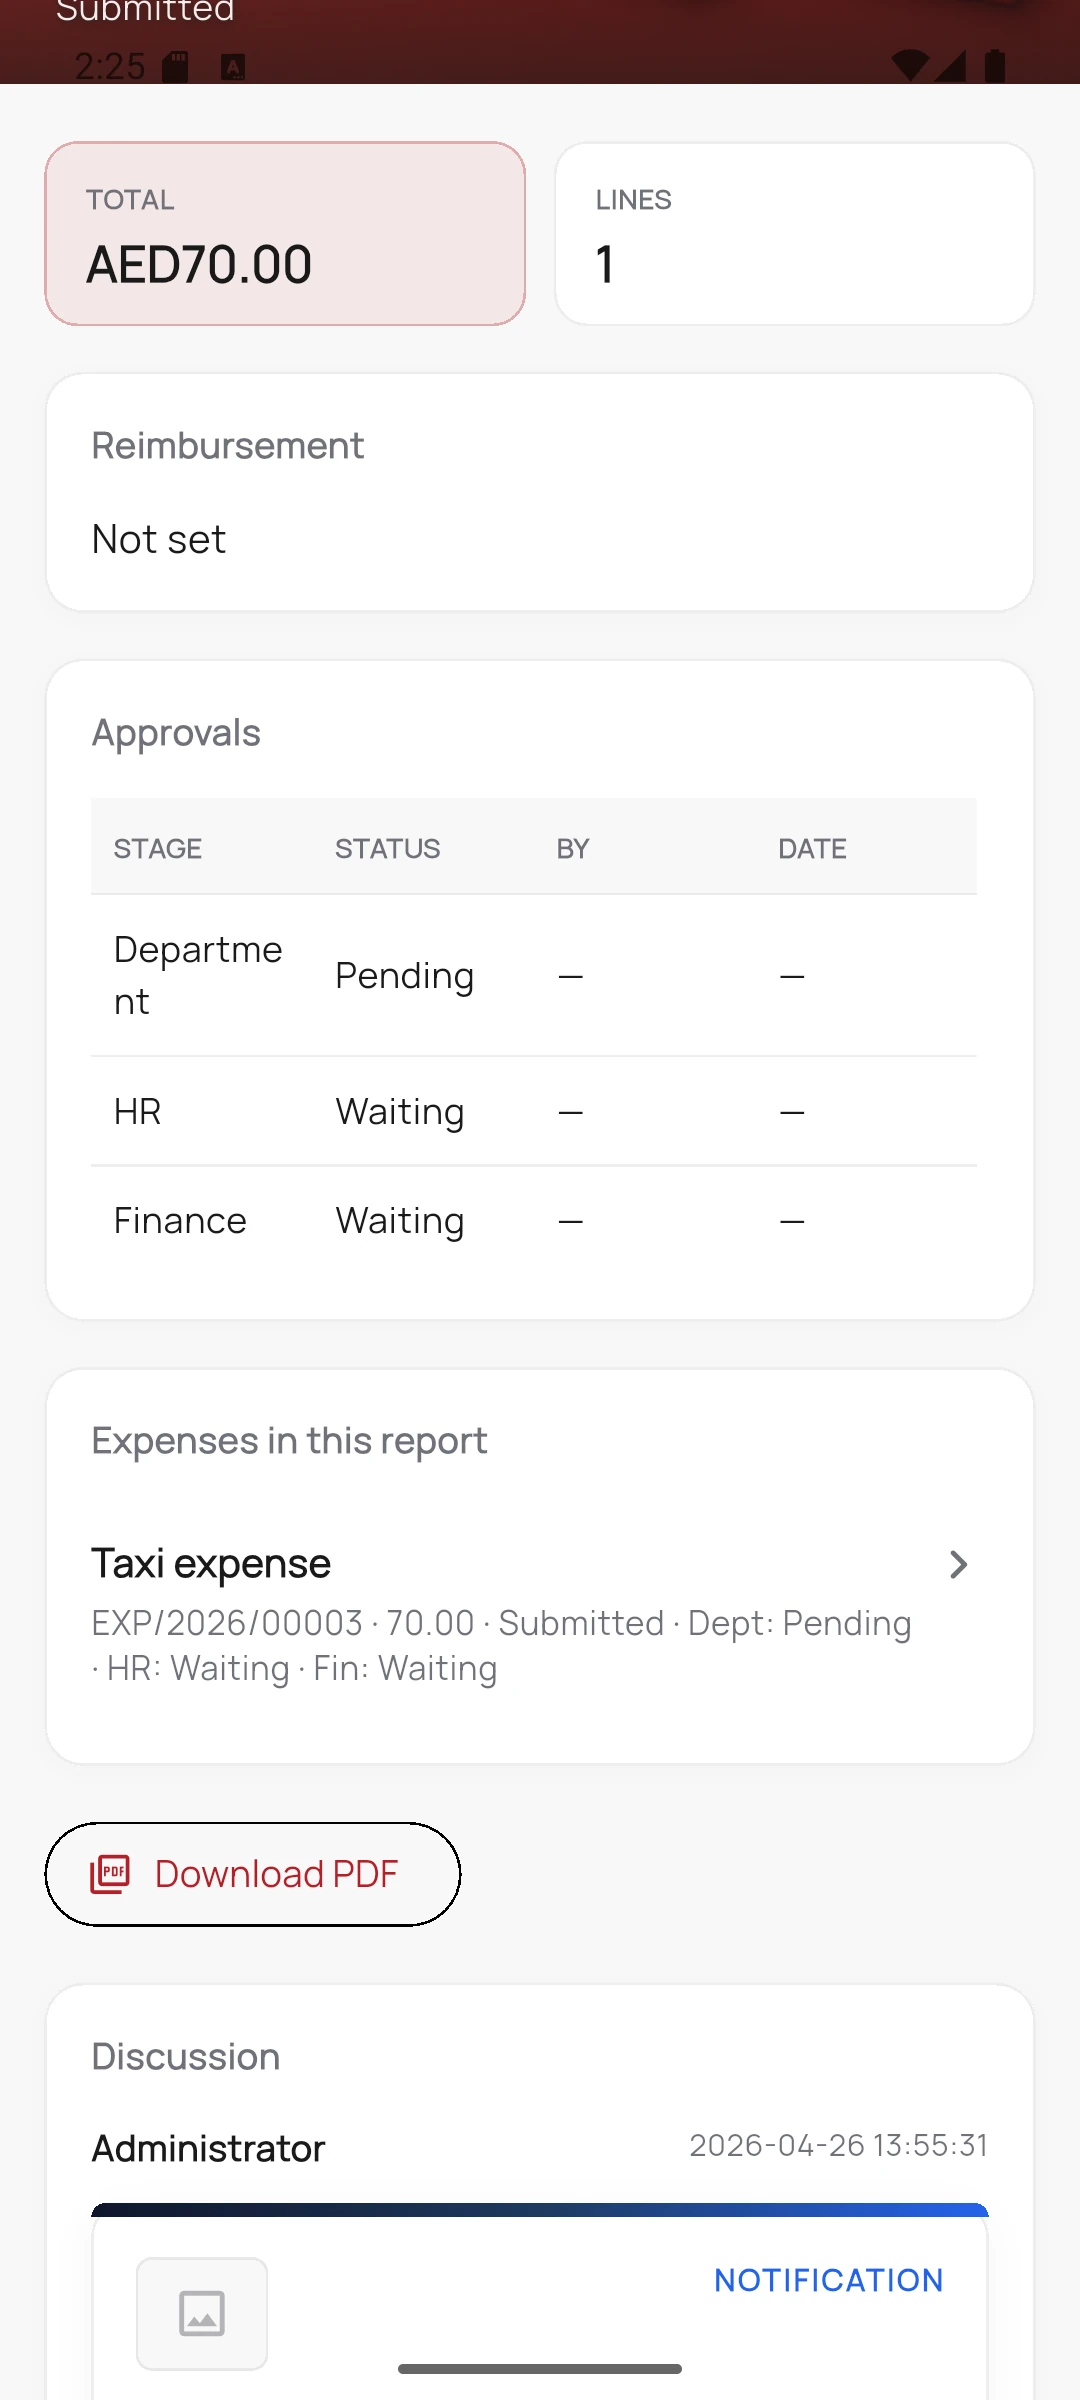This screenshot has width=1080, height=2400.
Task: Tap the SD card icon in the status bar
Action: pos(176,66)
